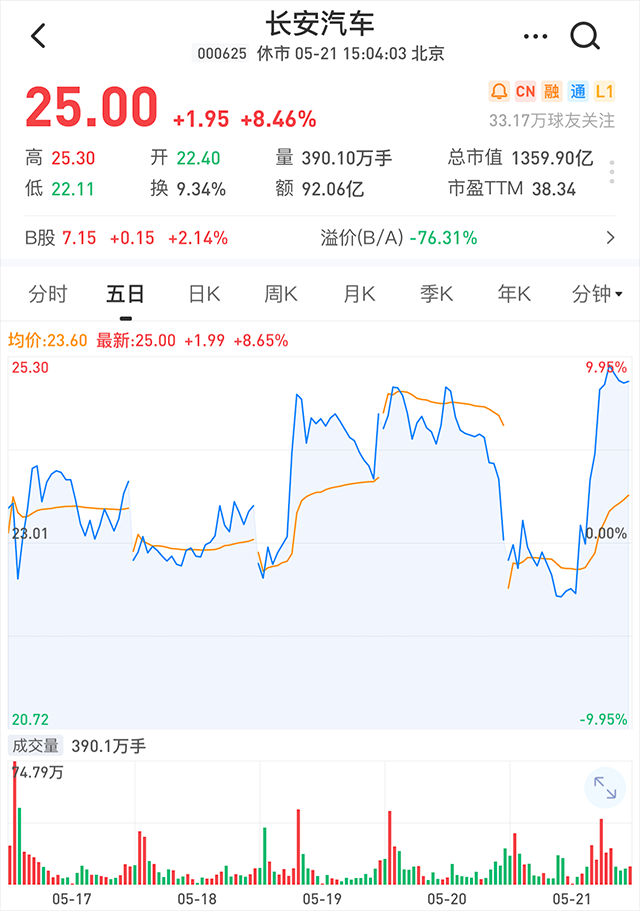Tap the 通 stock connect badge
This screenshot has width=640, height=911.
[x=578, y=91]
